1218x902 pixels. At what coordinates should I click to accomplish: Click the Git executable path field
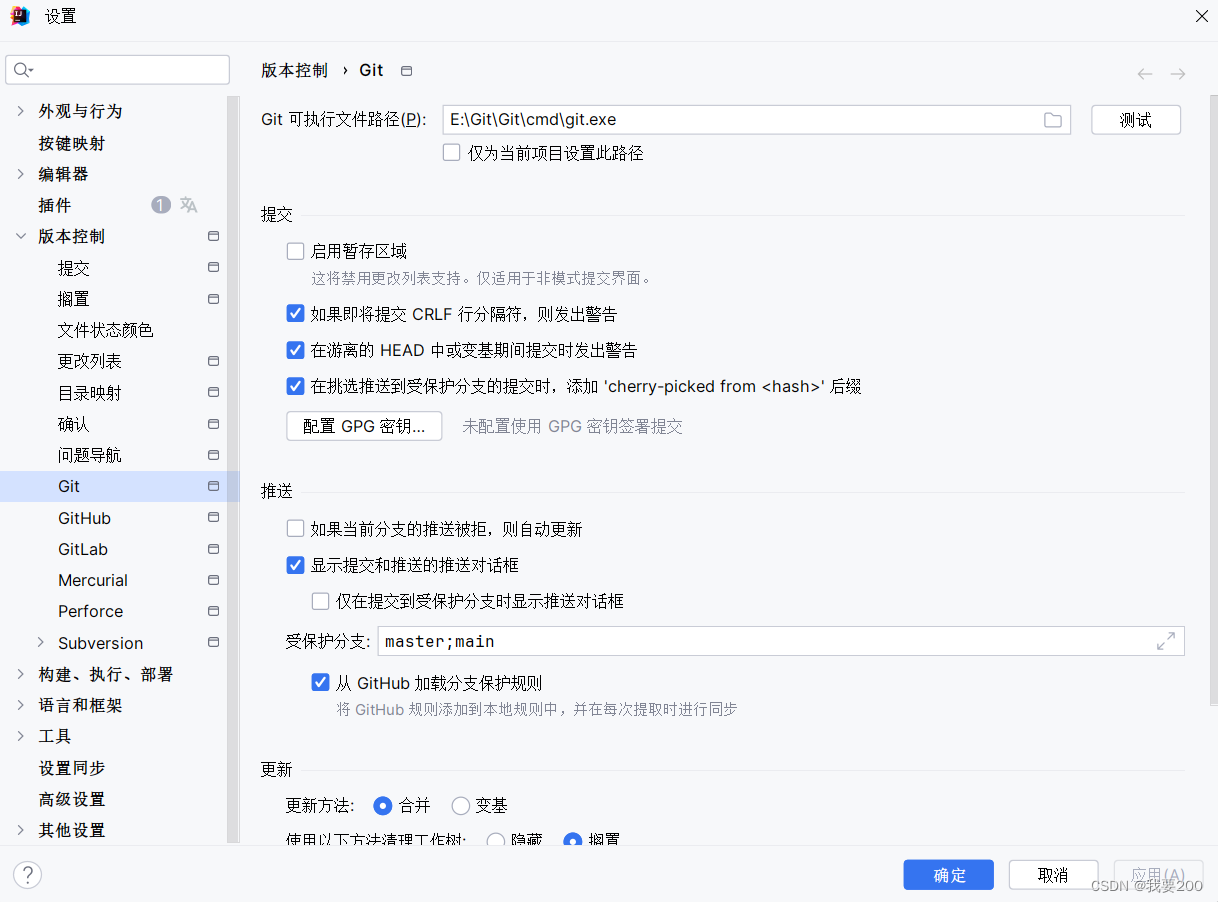click(x=756, y=120)
